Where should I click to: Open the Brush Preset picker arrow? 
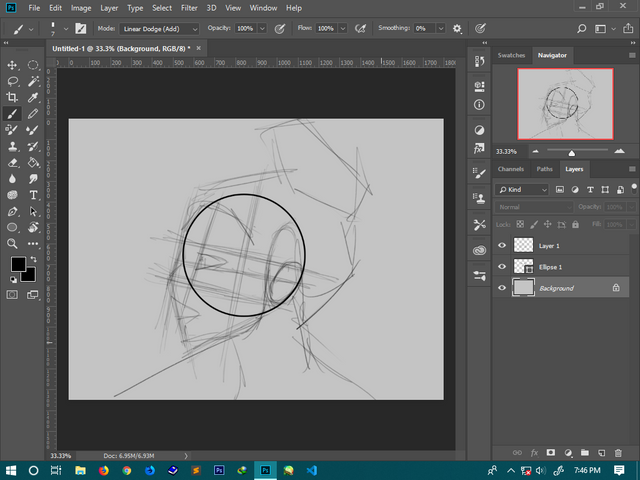66,29
